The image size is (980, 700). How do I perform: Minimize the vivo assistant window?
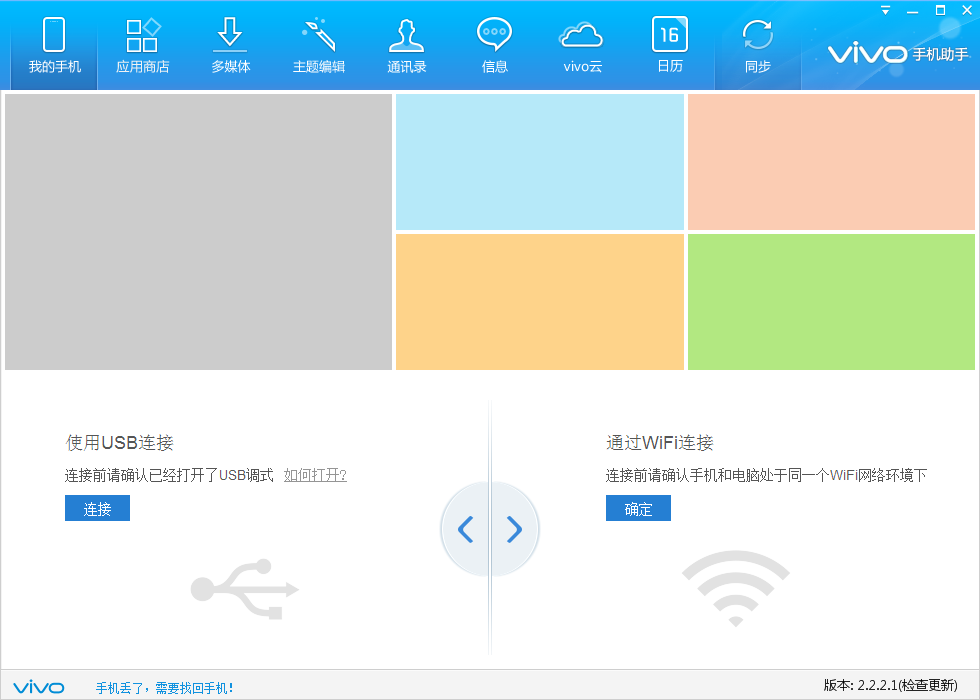912,11
